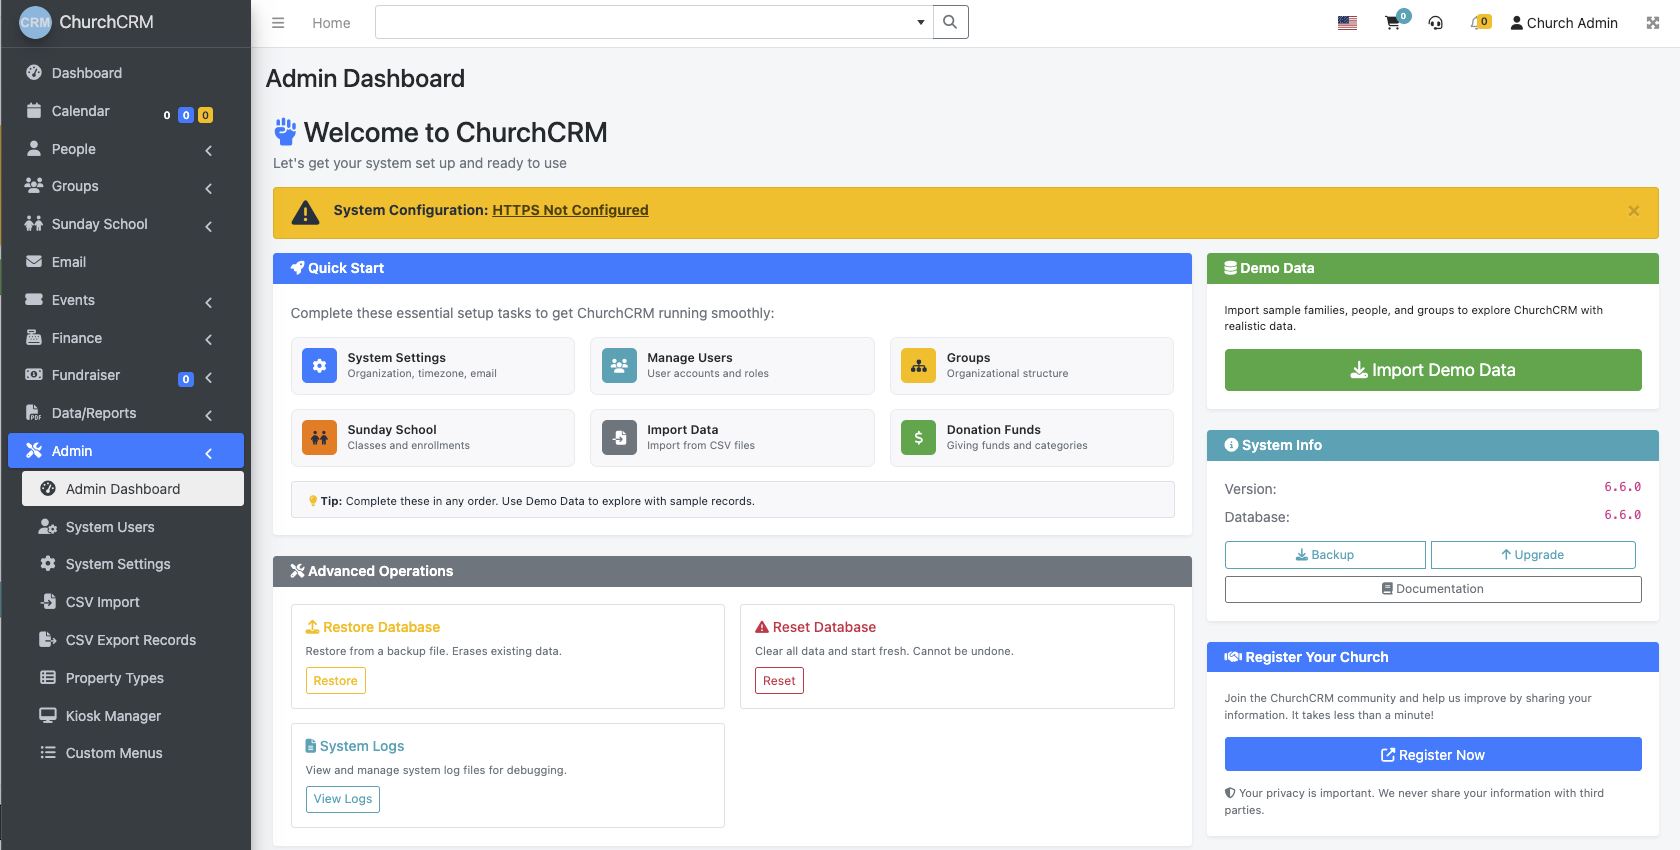Viewport: 1680px width, 850px height.
Task: Click the Reset database button
Action: (779, 681)
